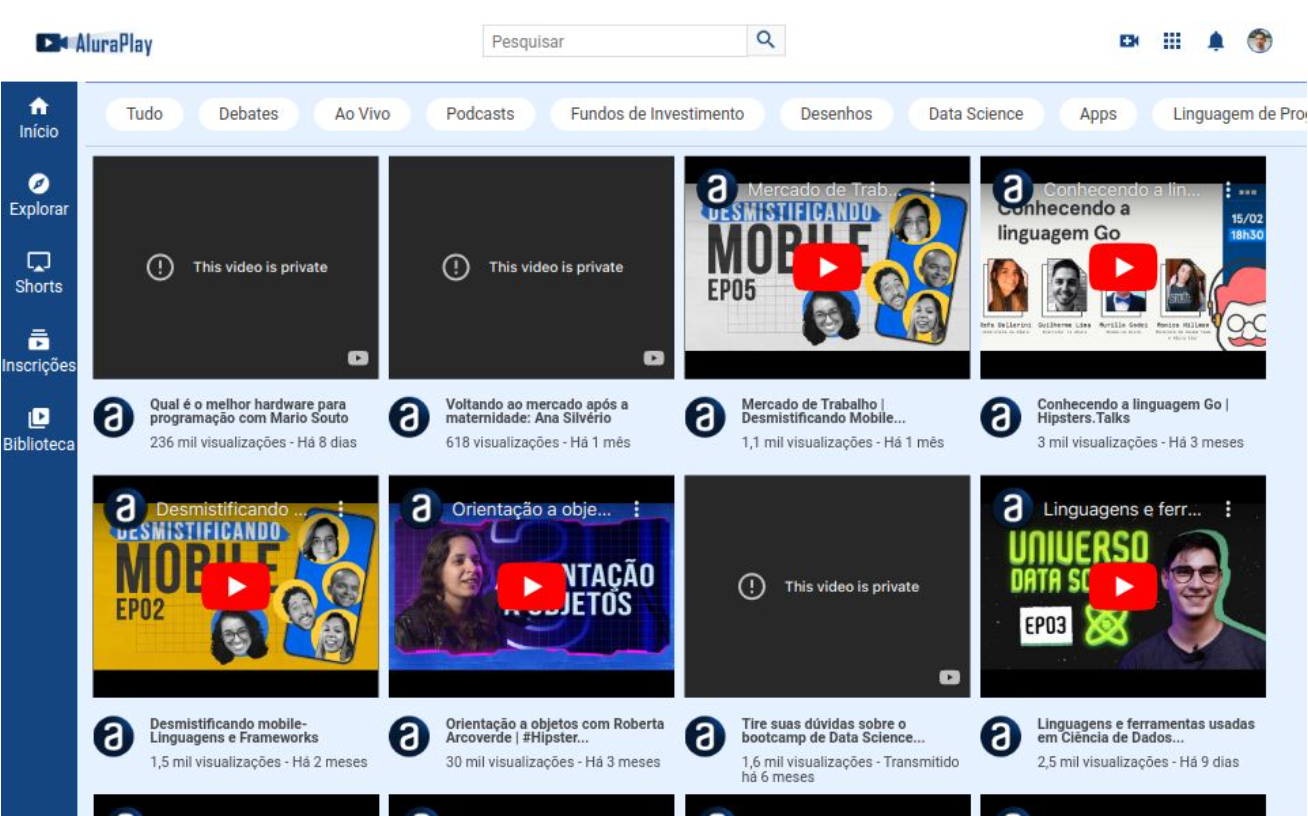The width and height of the screenshot is (1308, 816).
Task: Click '236 mil visualizações - Há 8 dias' text
Action: point(253,442)
